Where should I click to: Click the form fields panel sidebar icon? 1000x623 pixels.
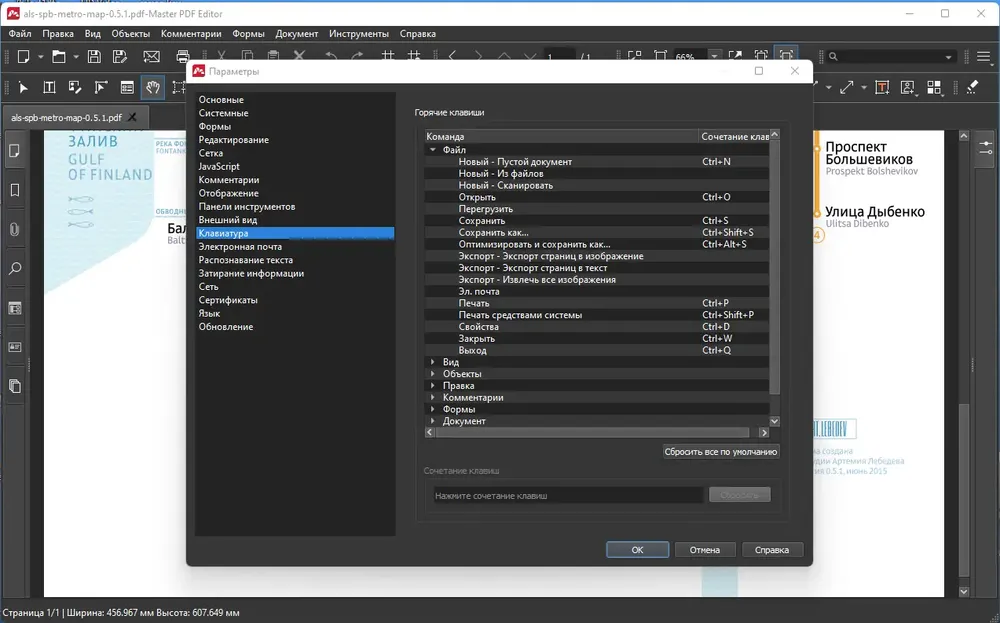click(15, 309)
